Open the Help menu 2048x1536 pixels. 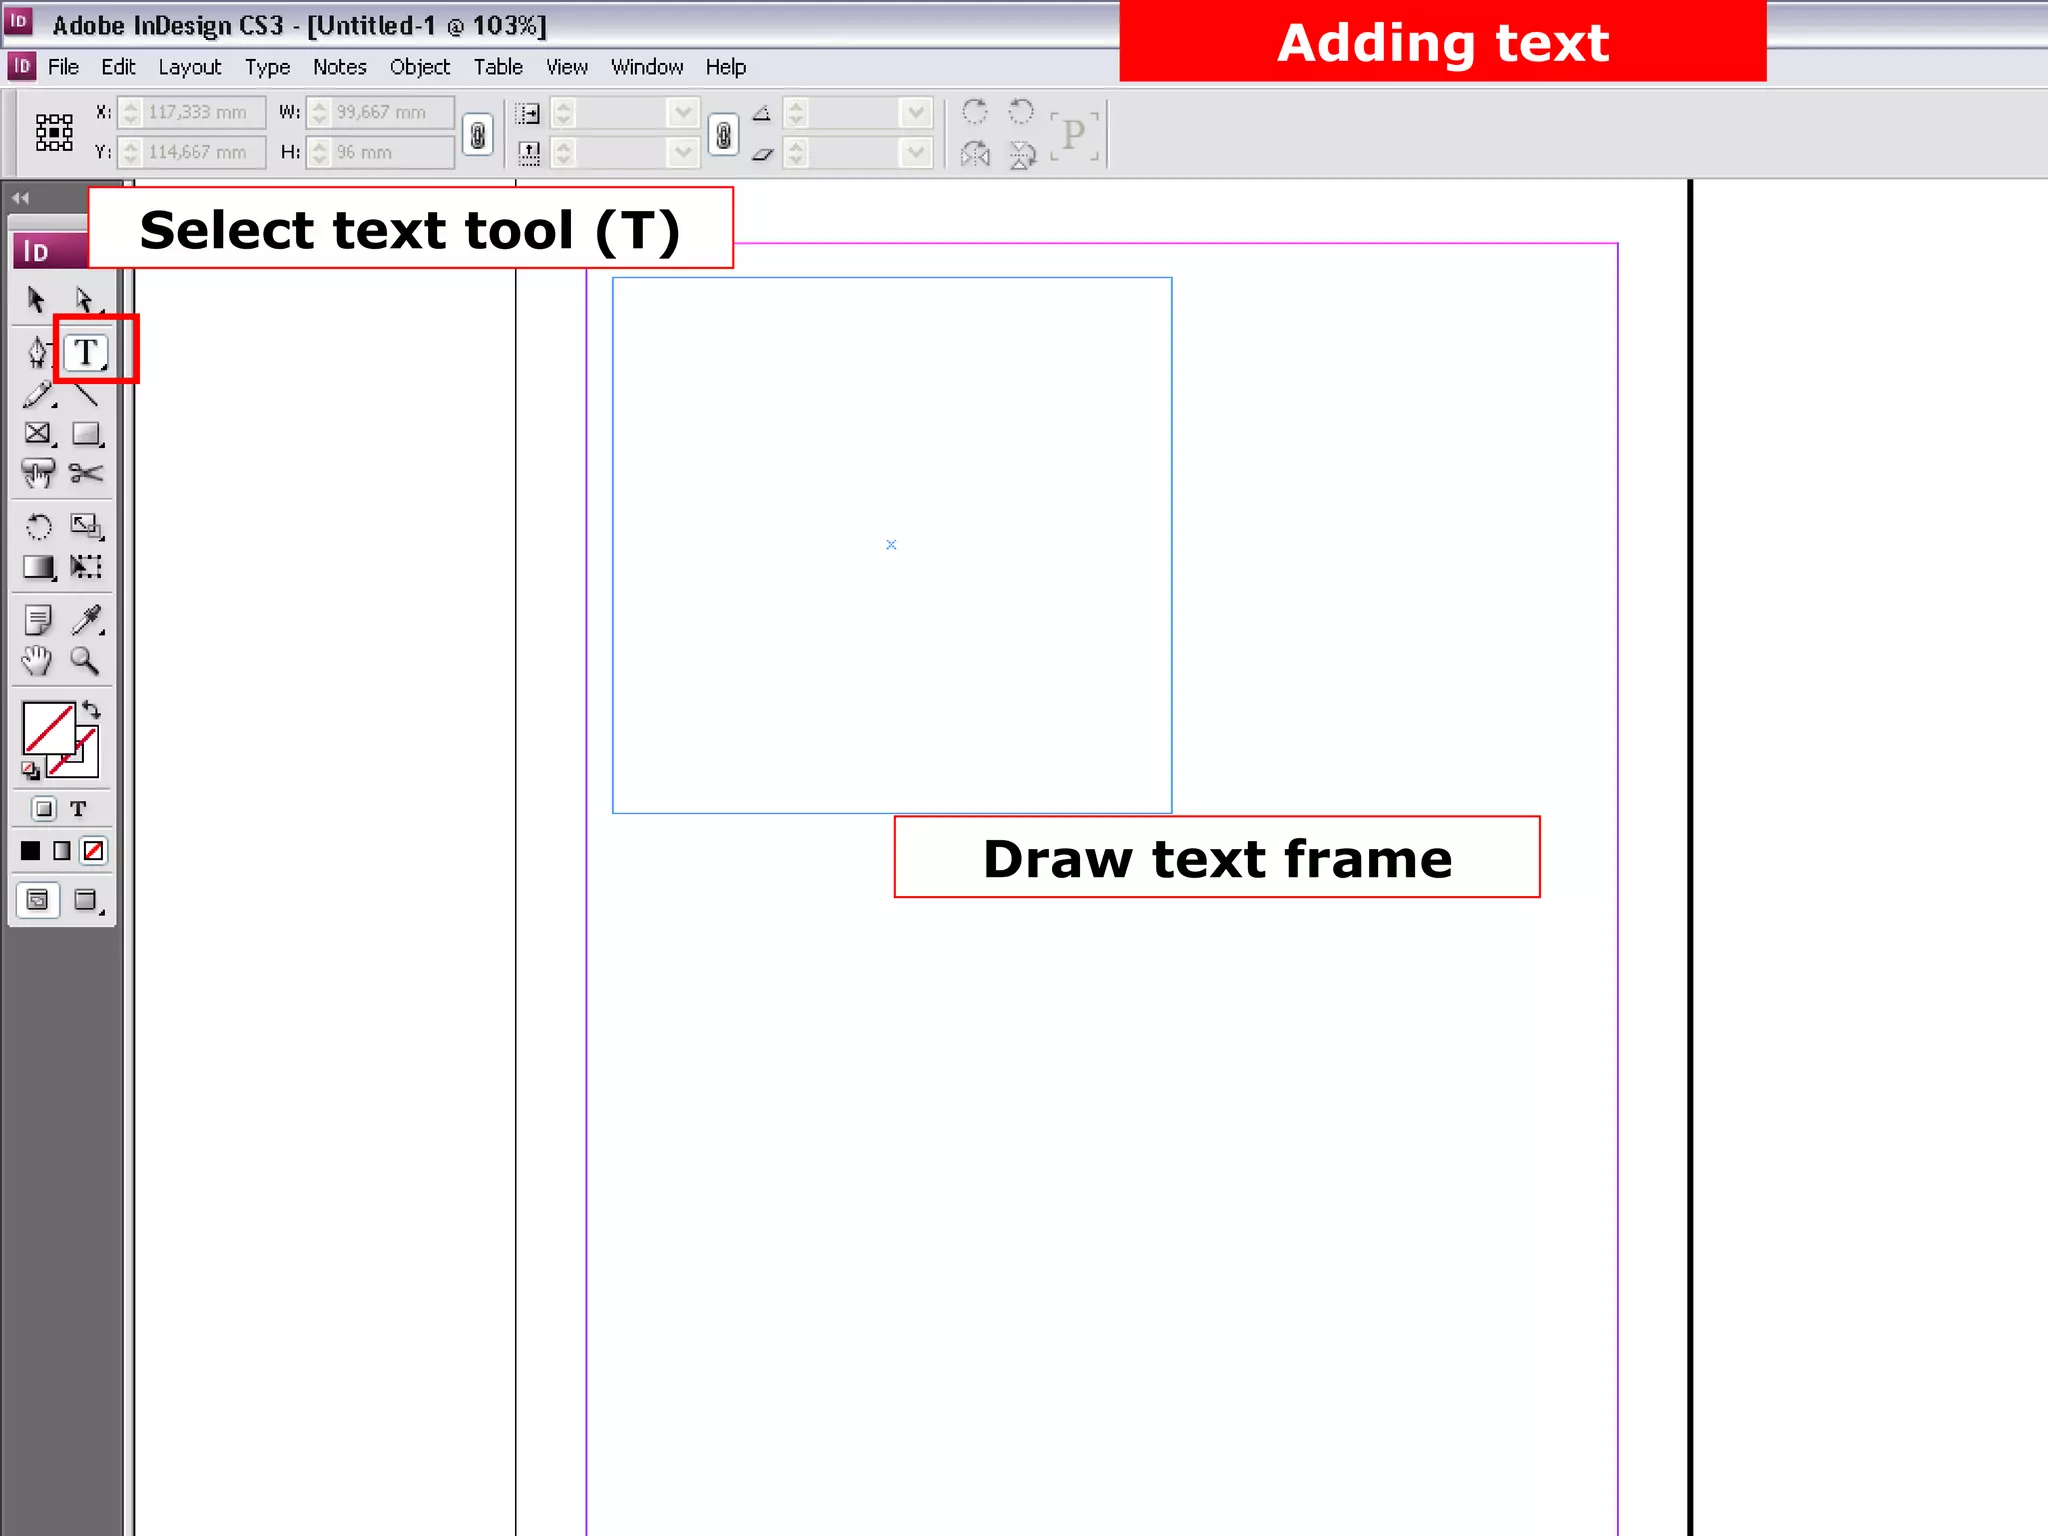[x=726, y=67]
